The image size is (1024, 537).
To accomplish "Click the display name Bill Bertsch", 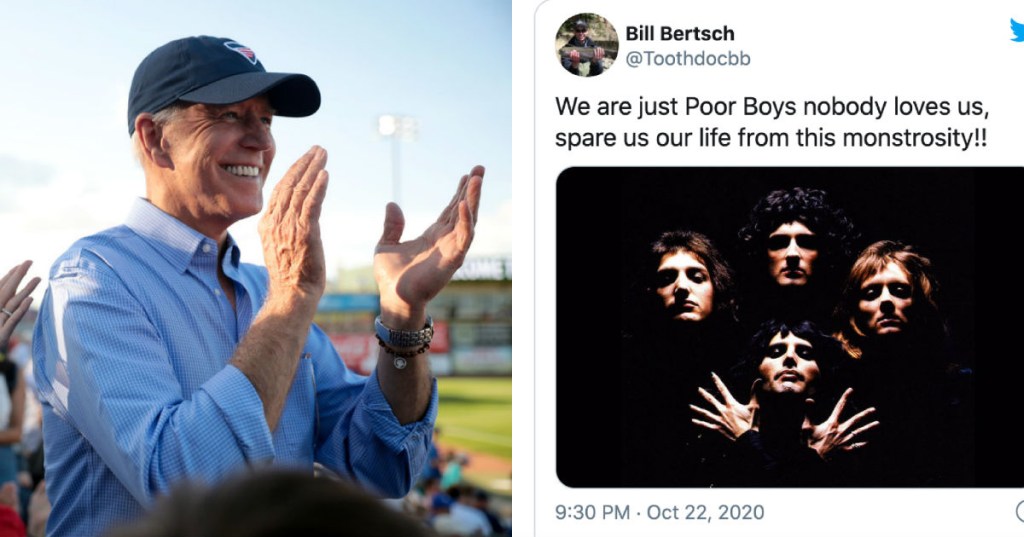I will coord(678,33).
